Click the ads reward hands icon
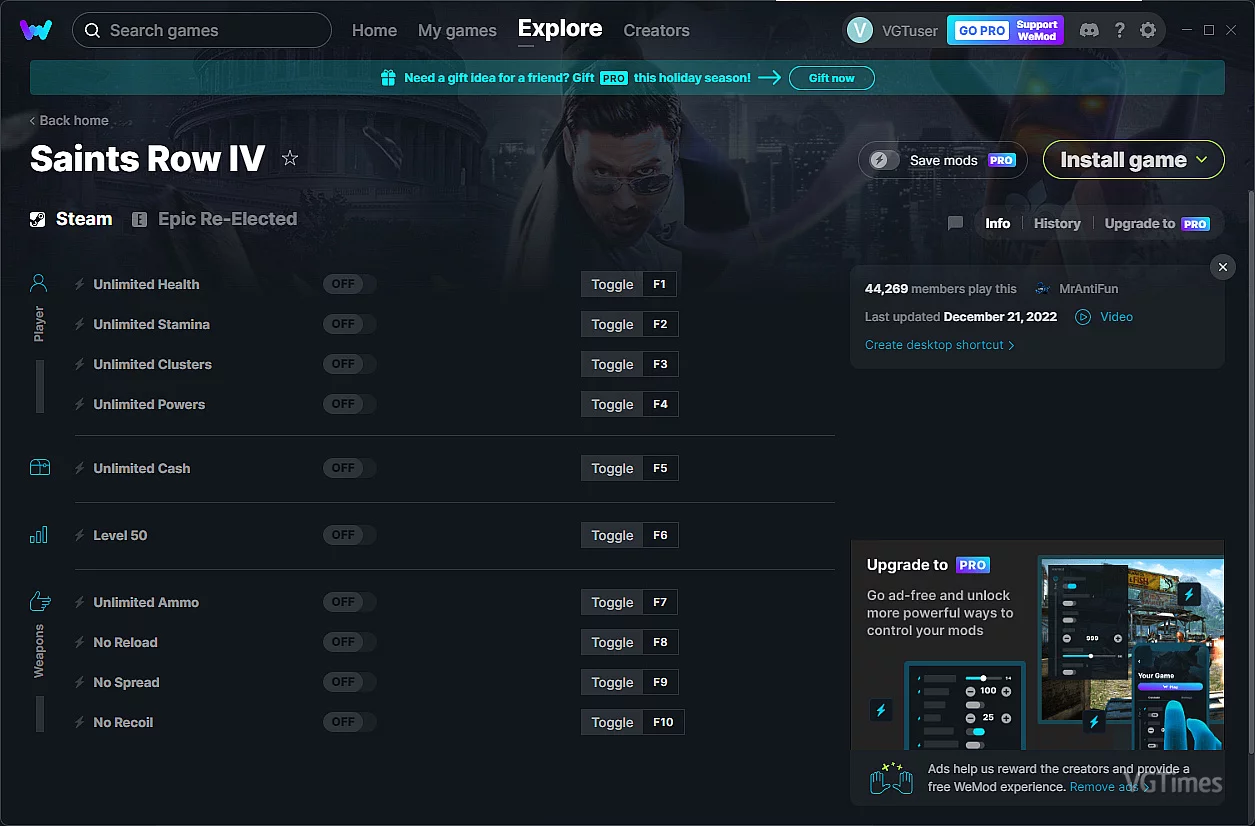Viewport: 1255px width, 826px height. point(891,778)
